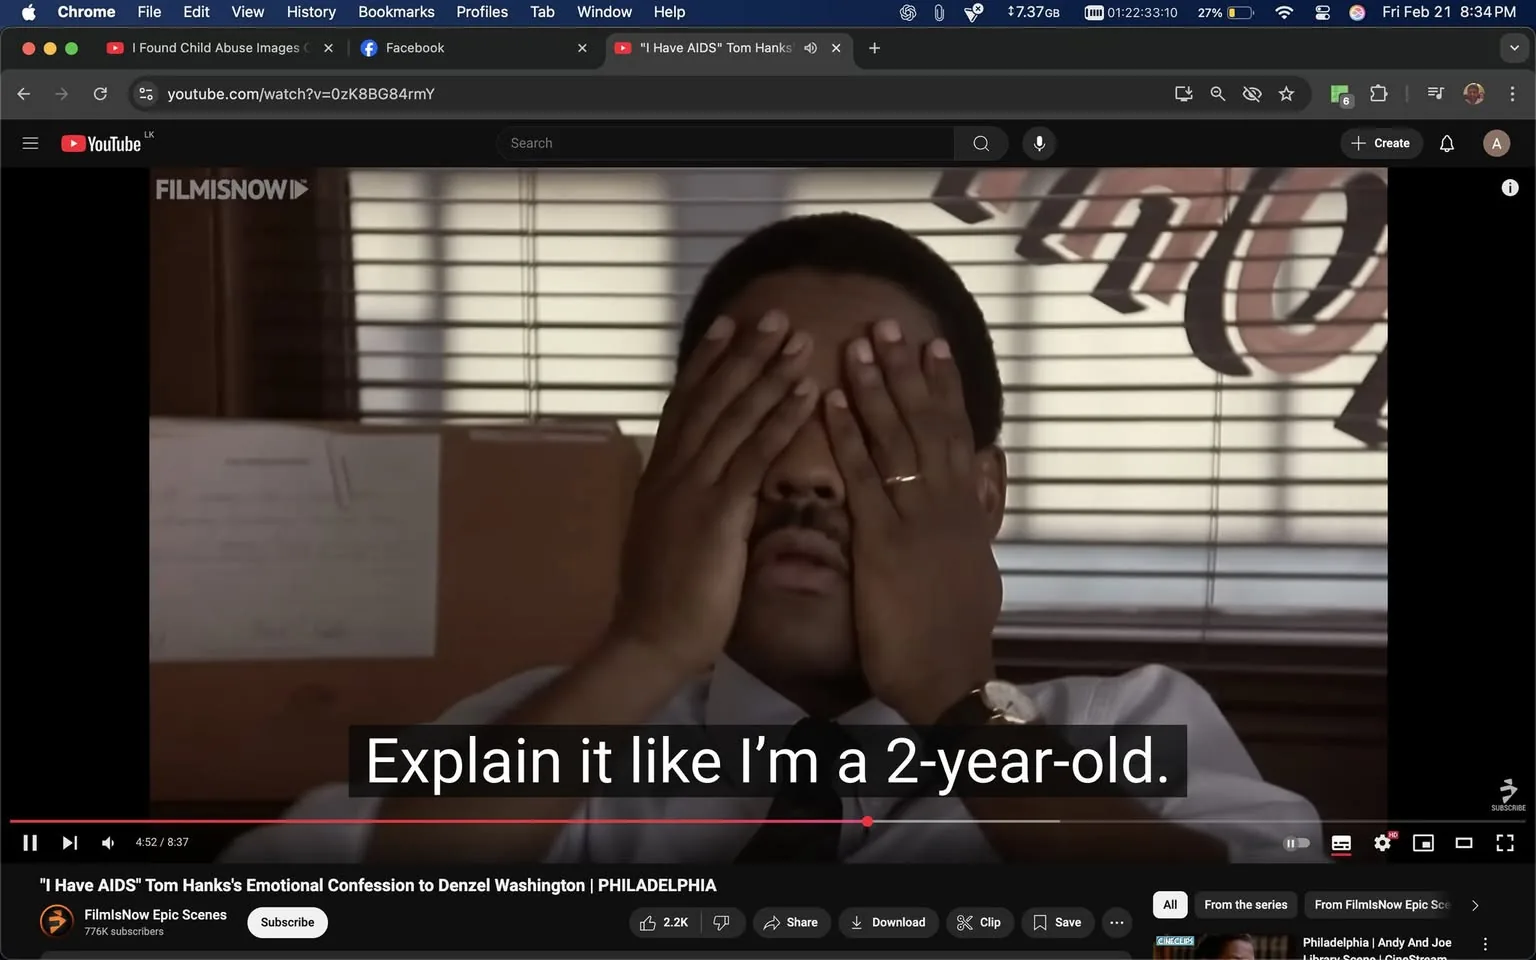This screenshot has width=1536, height=960.
Task: Enter fullscreen mode
Action: 1504,843
